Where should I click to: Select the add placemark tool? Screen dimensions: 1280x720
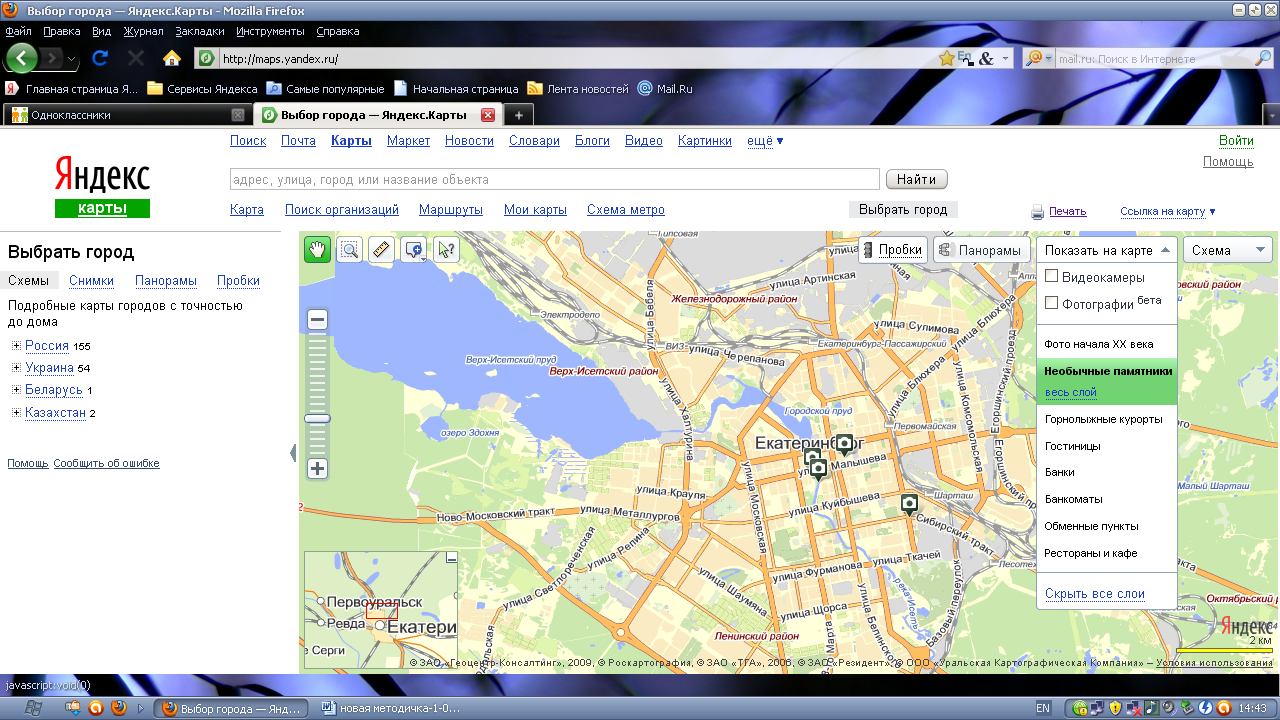pos(413,249)
